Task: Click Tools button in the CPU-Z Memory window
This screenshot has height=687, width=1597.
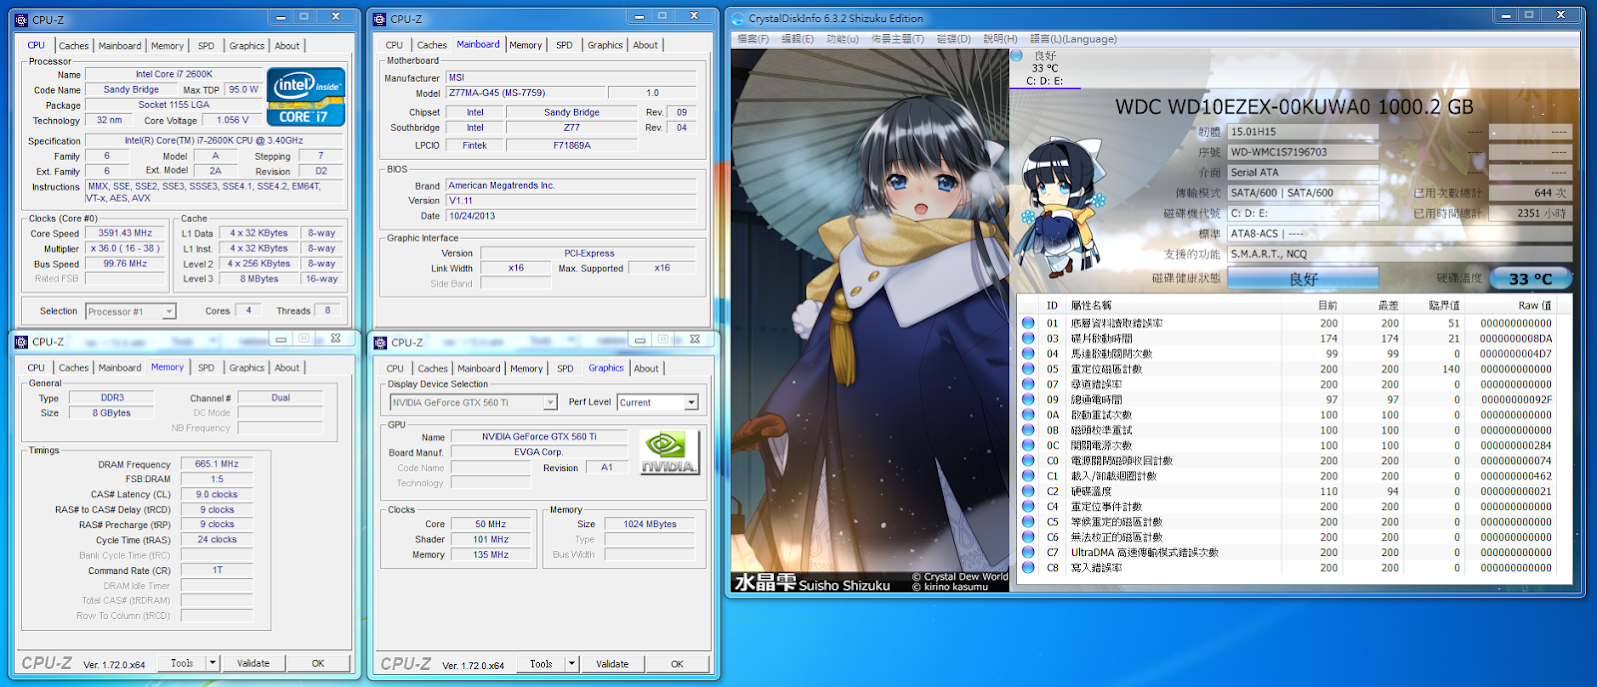Action: [182, 663]
